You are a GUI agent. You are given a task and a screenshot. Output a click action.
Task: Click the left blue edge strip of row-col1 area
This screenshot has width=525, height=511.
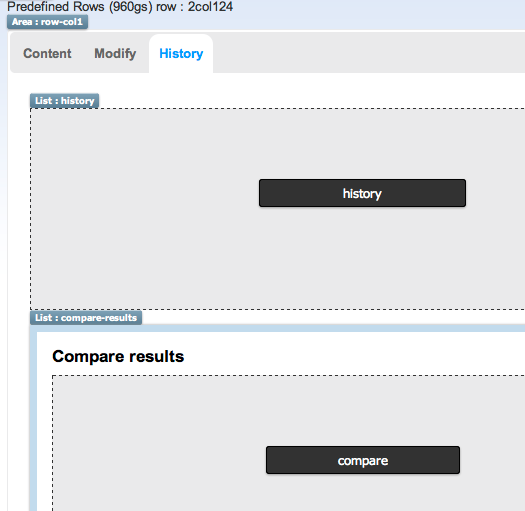pos(3,268)
